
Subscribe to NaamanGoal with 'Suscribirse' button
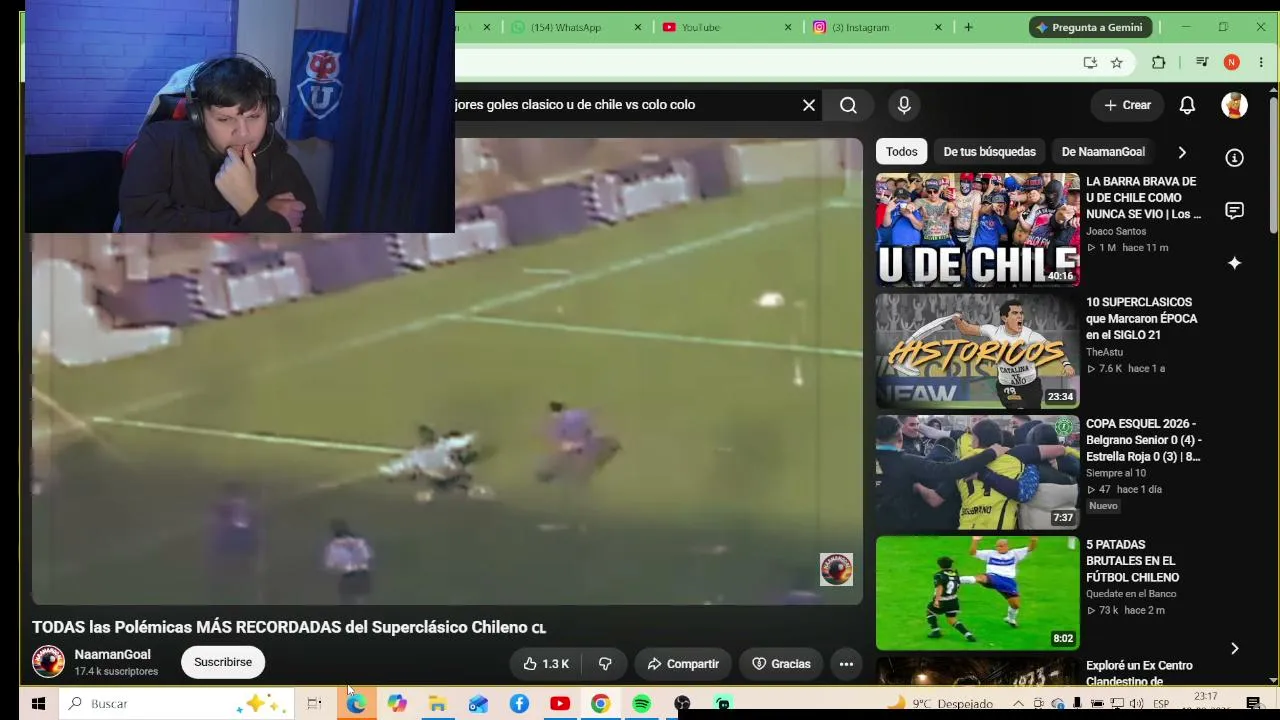point(223,662)
